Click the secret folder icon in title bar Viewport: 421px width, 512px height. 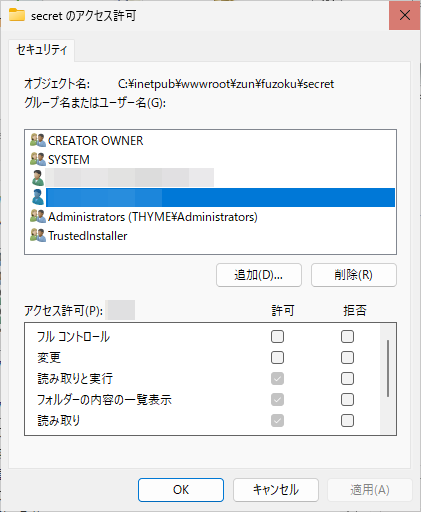click(x=17, y=15)
